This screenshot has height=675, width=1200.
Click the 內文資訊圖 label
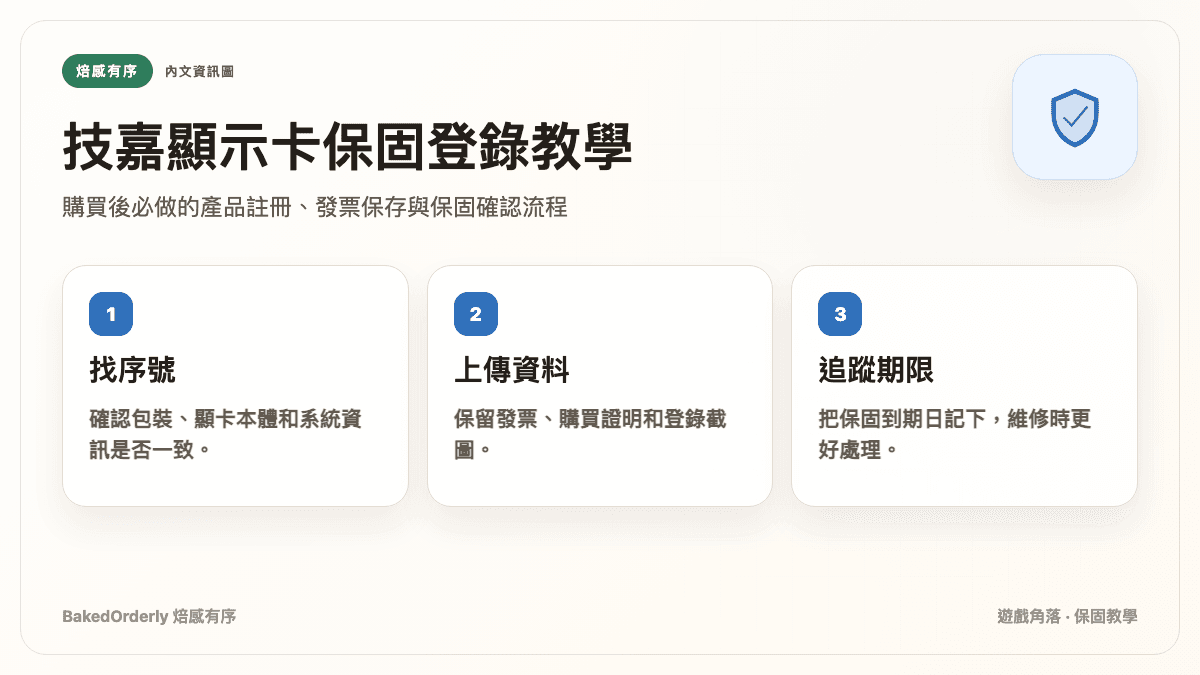[200, 71]
